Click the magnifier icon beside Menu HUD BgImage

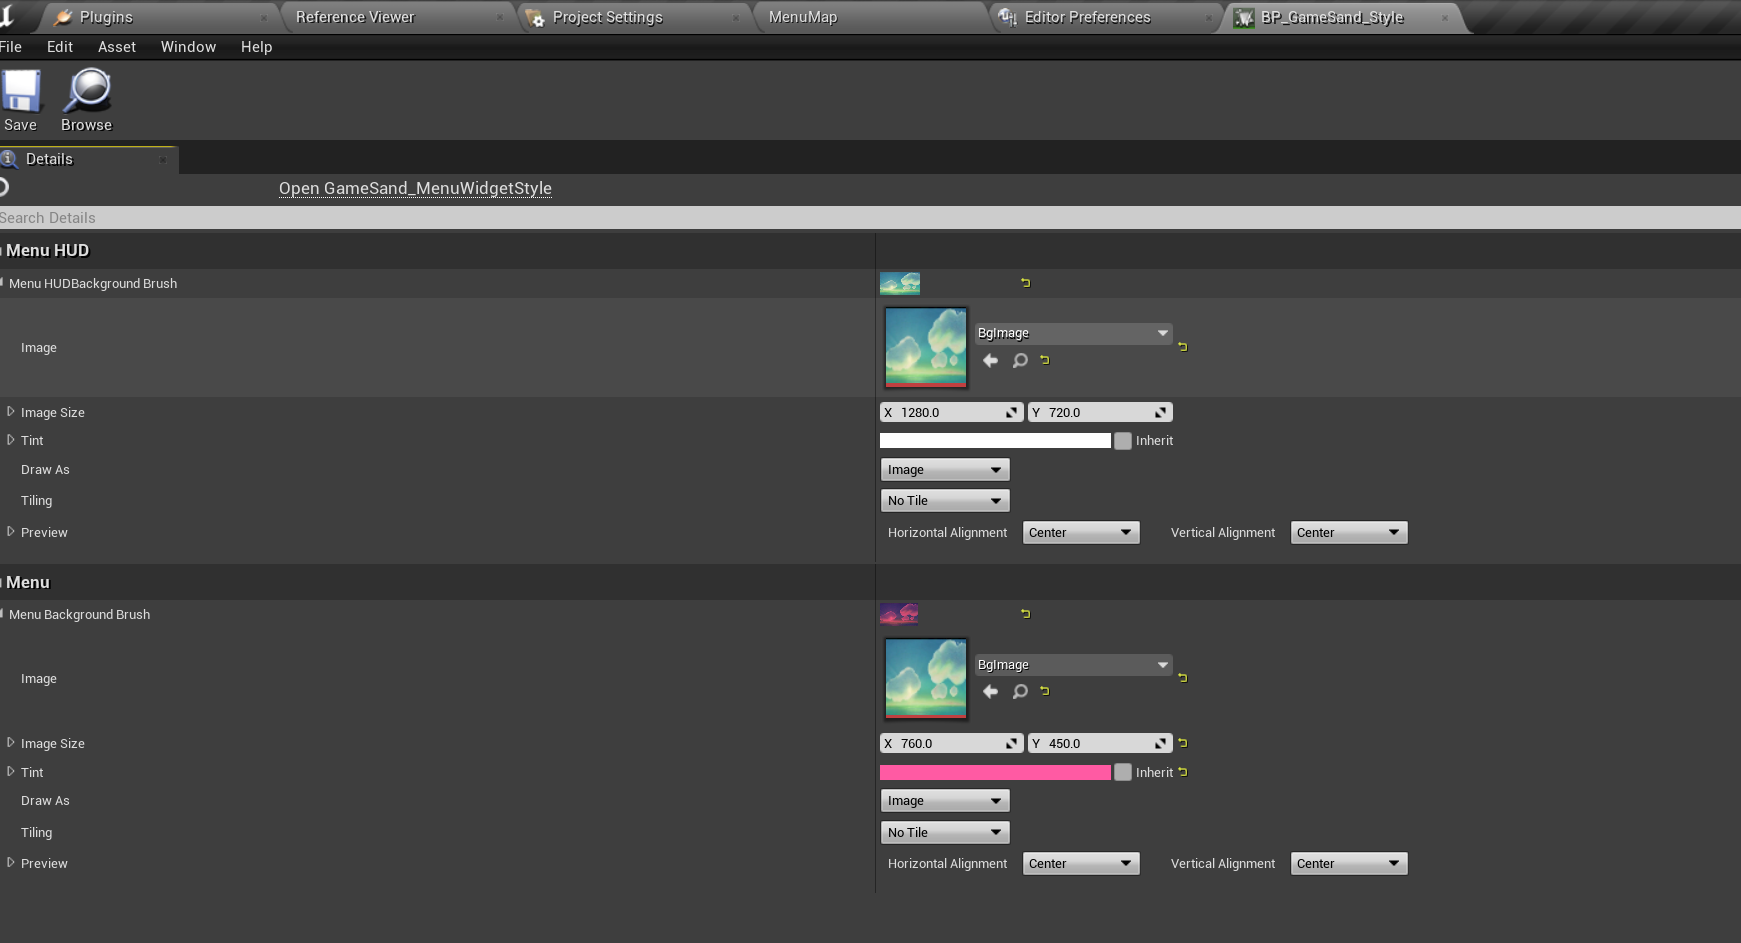1019,360
